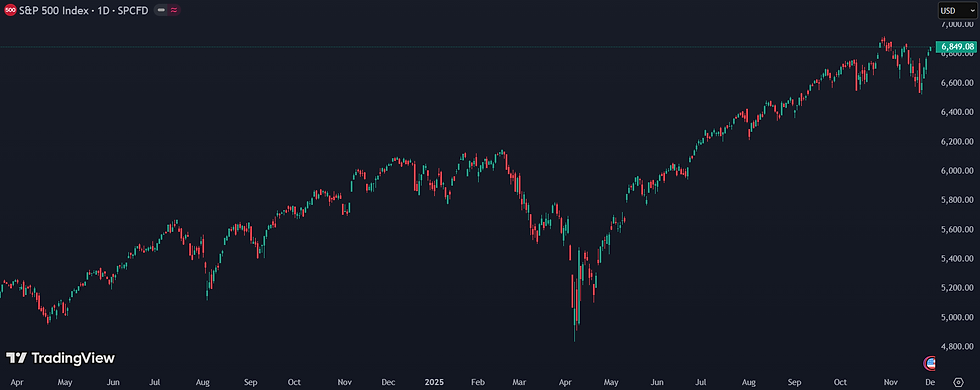Click the 5,000.00 price axis label
This screenshot has width=980, height=390.
[959, 318]
